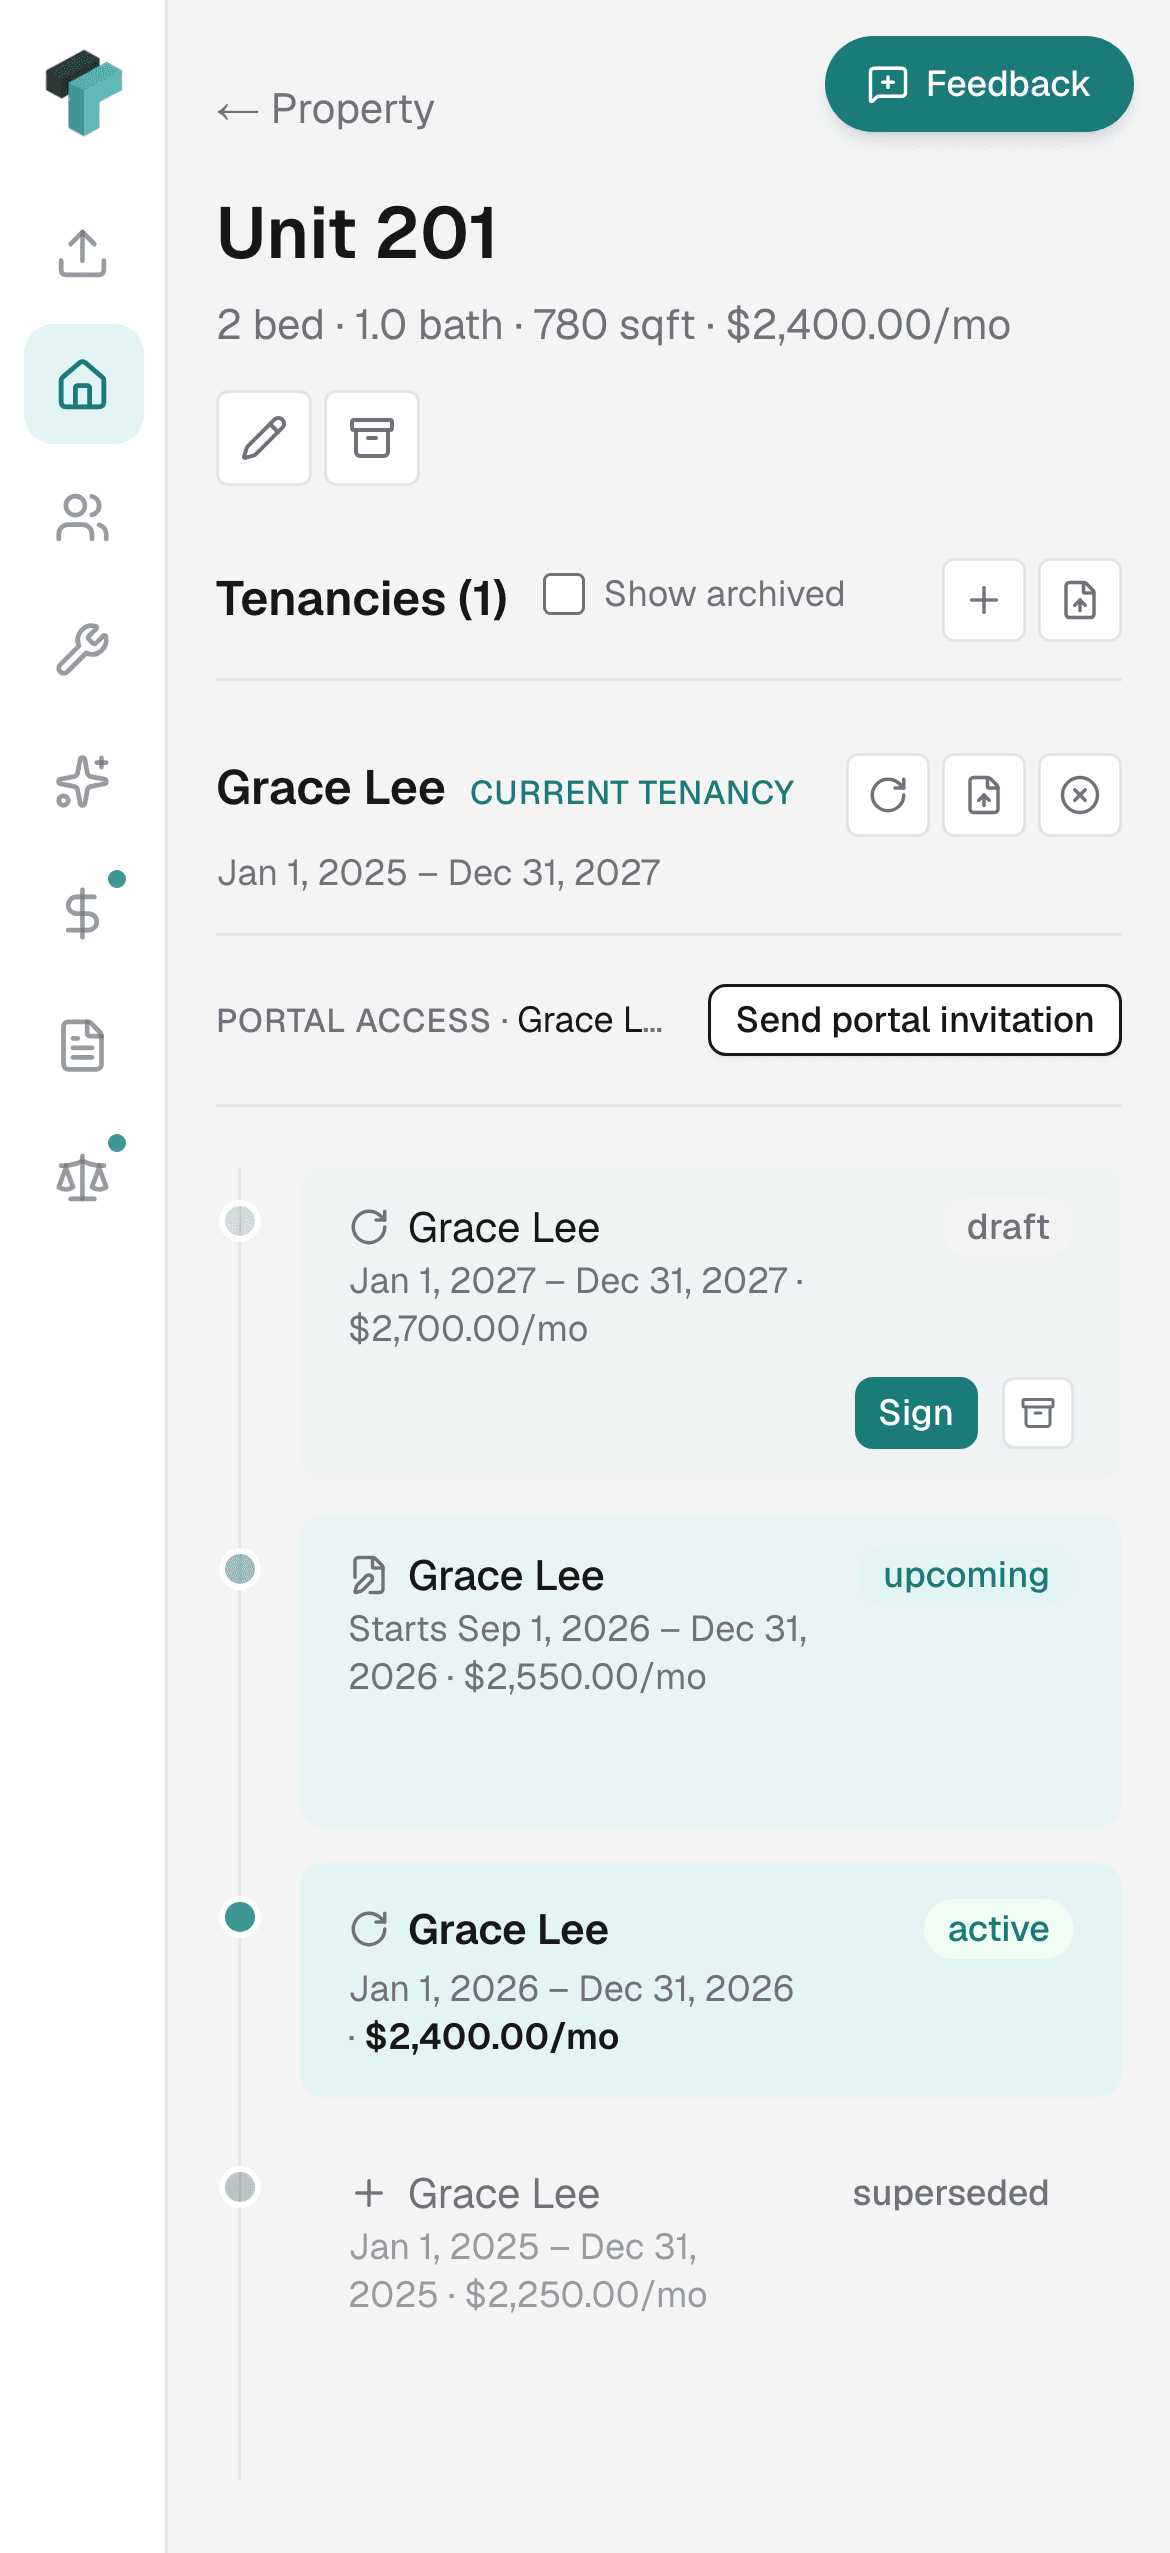Add a new tenancy with plus button
This screenshot has width=1170, height=2553.
984,600
